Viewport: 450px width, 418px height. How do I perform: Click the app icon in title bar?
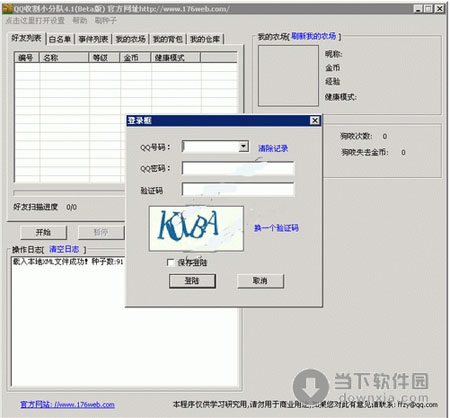(x=8, y=9)
